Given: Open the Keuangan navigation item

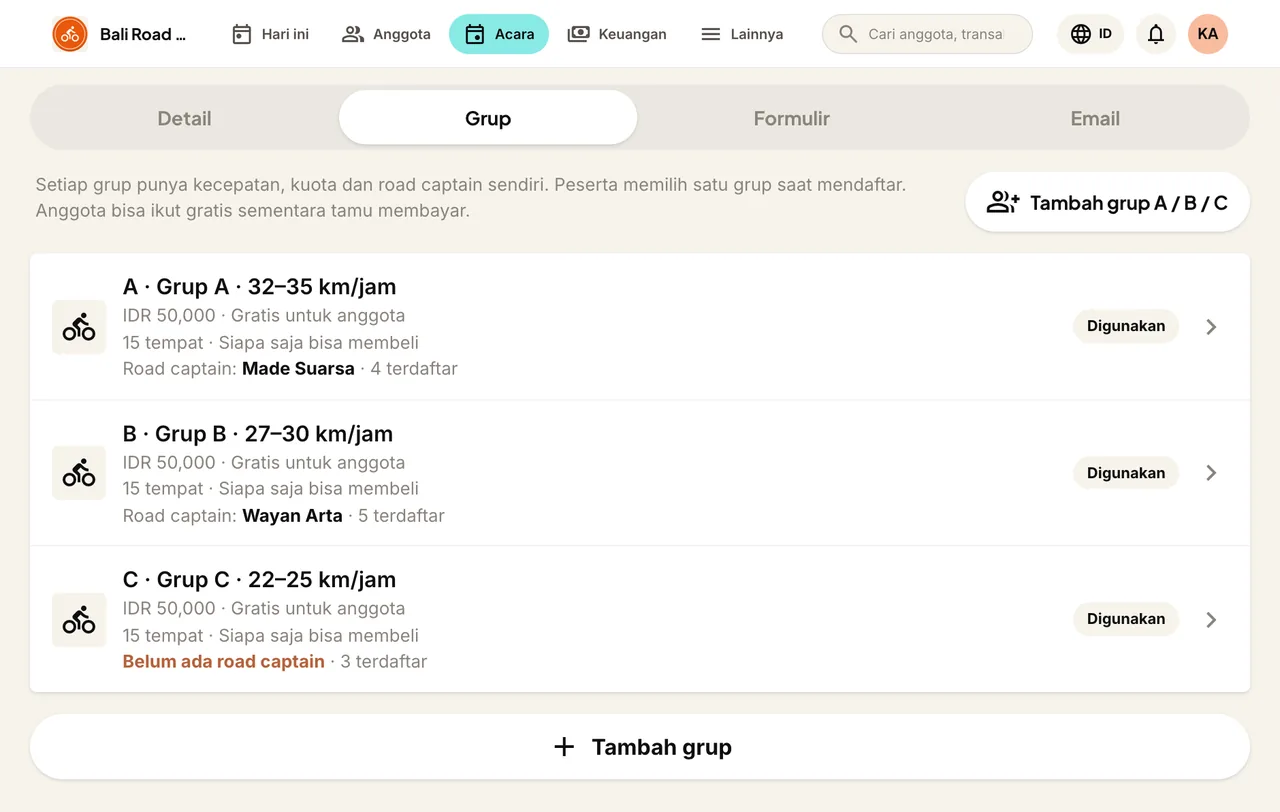Looking at the screenshot, I should [x=617, y=34].
